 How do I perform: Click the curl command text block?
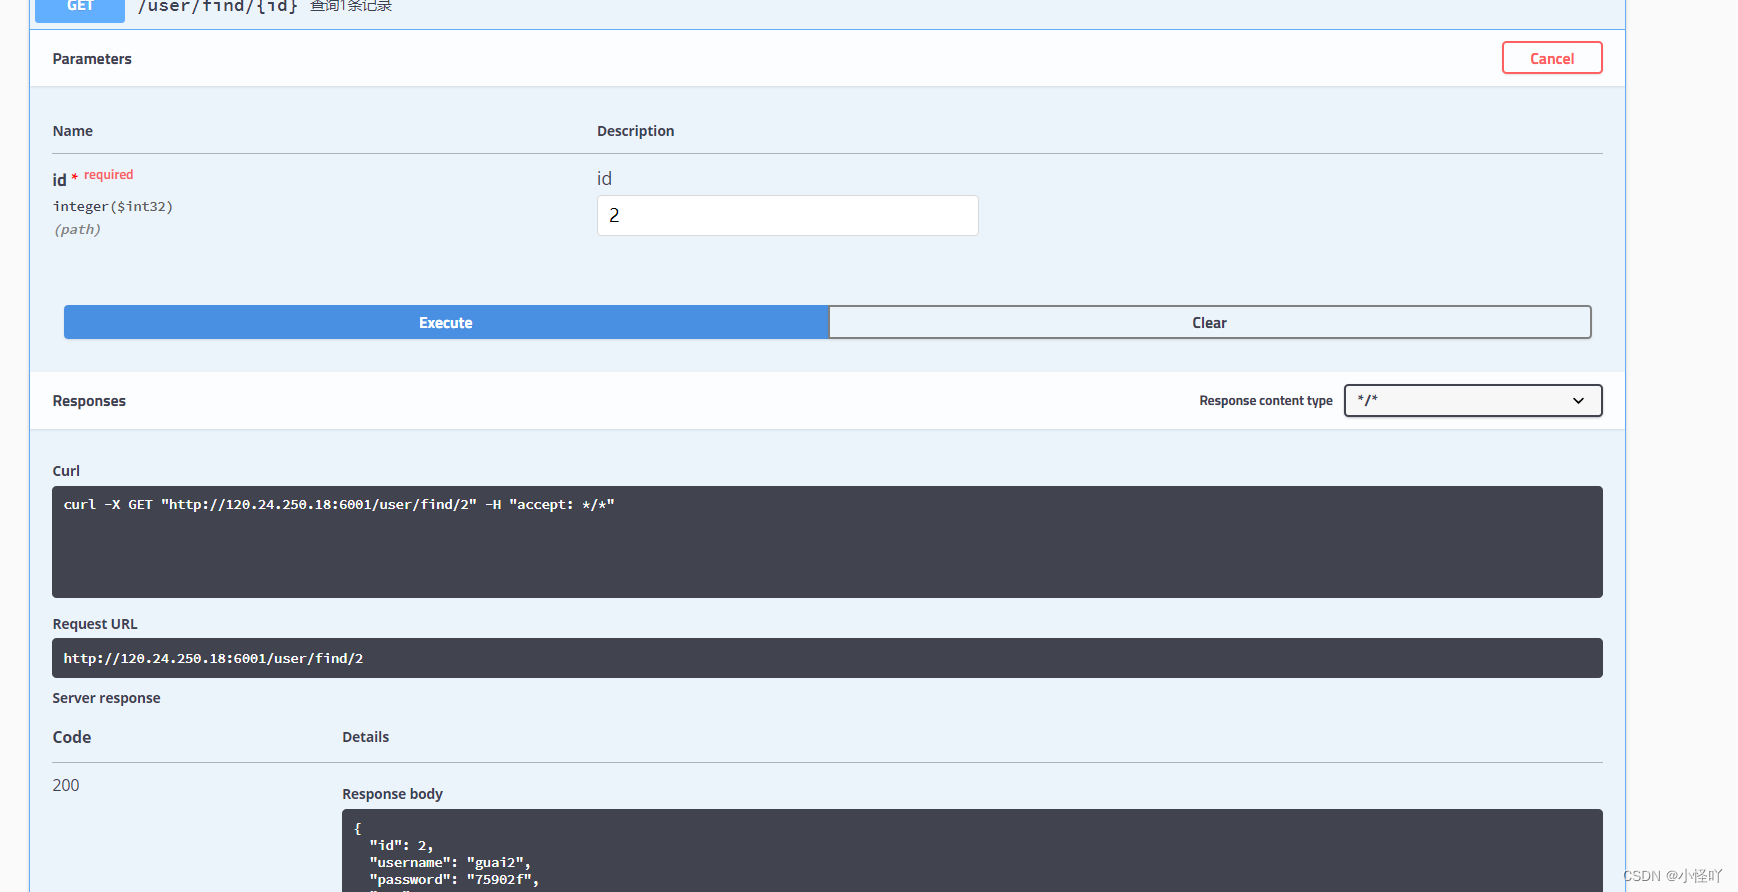pos(827,542)
